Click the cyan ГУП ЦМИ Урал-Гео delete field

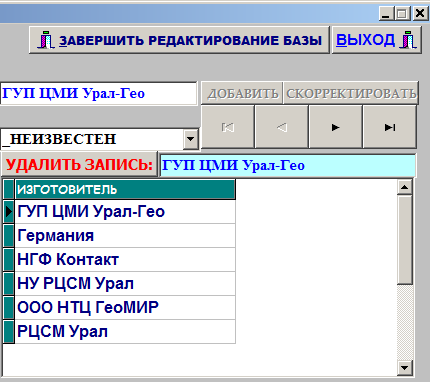[288, 165]
